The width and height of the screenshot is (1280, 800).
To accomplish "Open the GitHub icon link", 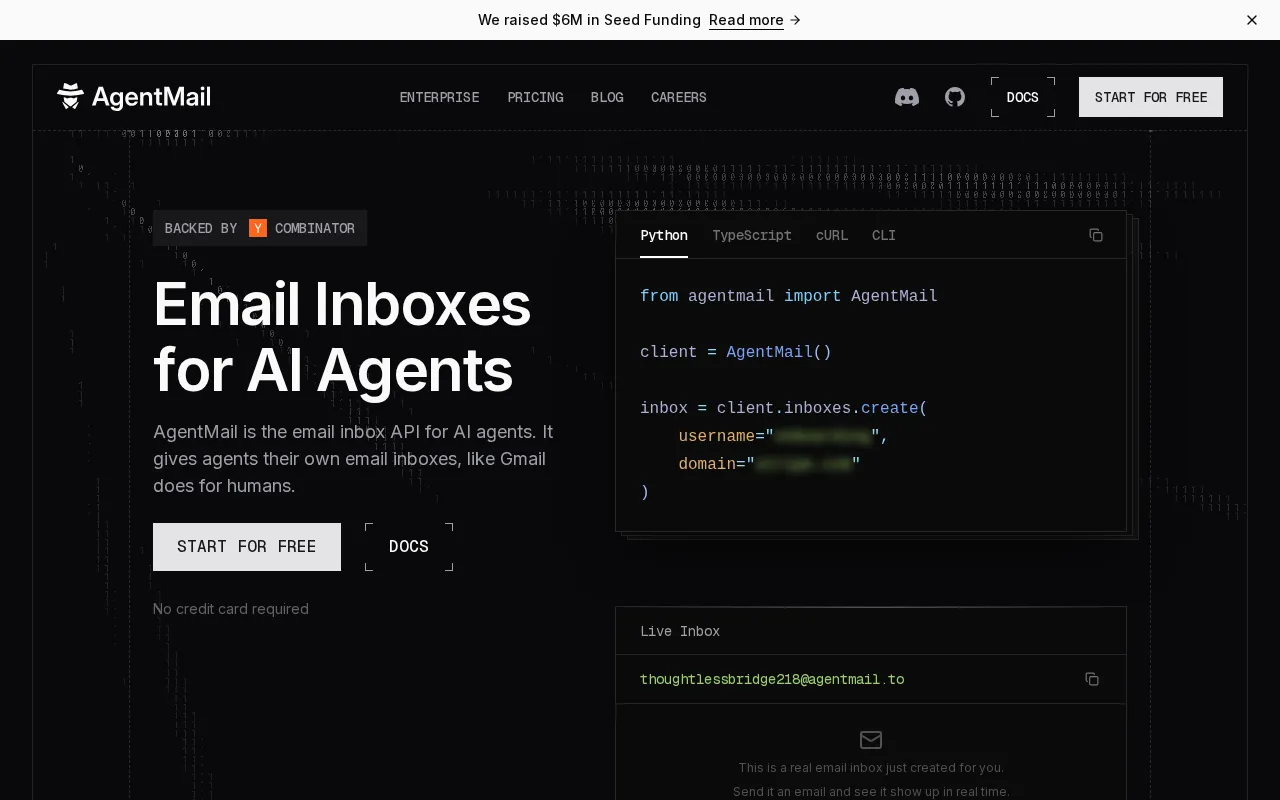I will tap(955, 97).
